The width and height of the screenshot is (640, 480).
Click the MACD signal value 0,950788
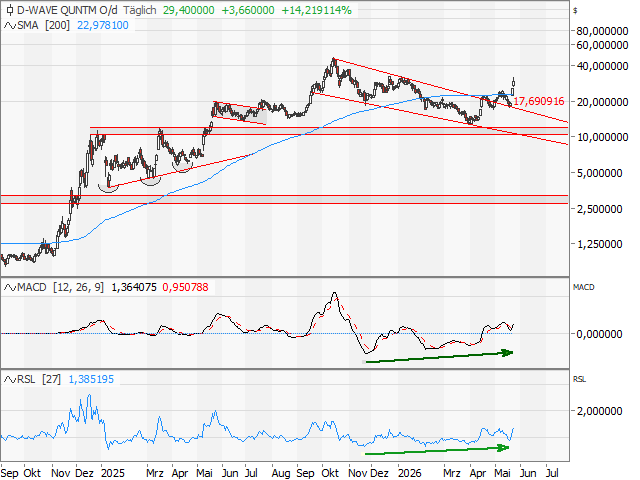tap(186, 287)
